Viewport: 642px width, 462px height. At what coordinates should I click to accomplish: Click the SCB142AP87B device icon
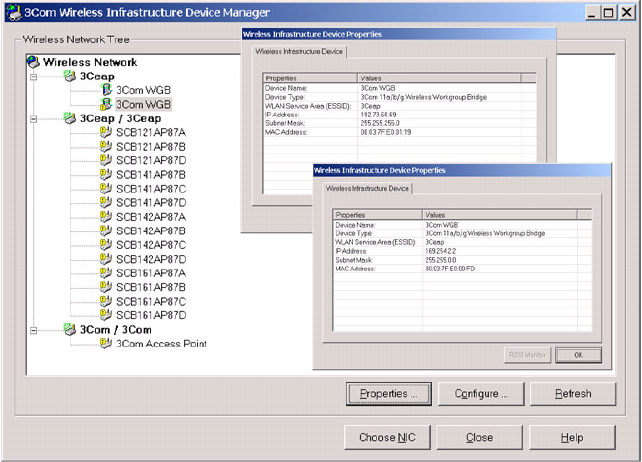pos(105,230)
